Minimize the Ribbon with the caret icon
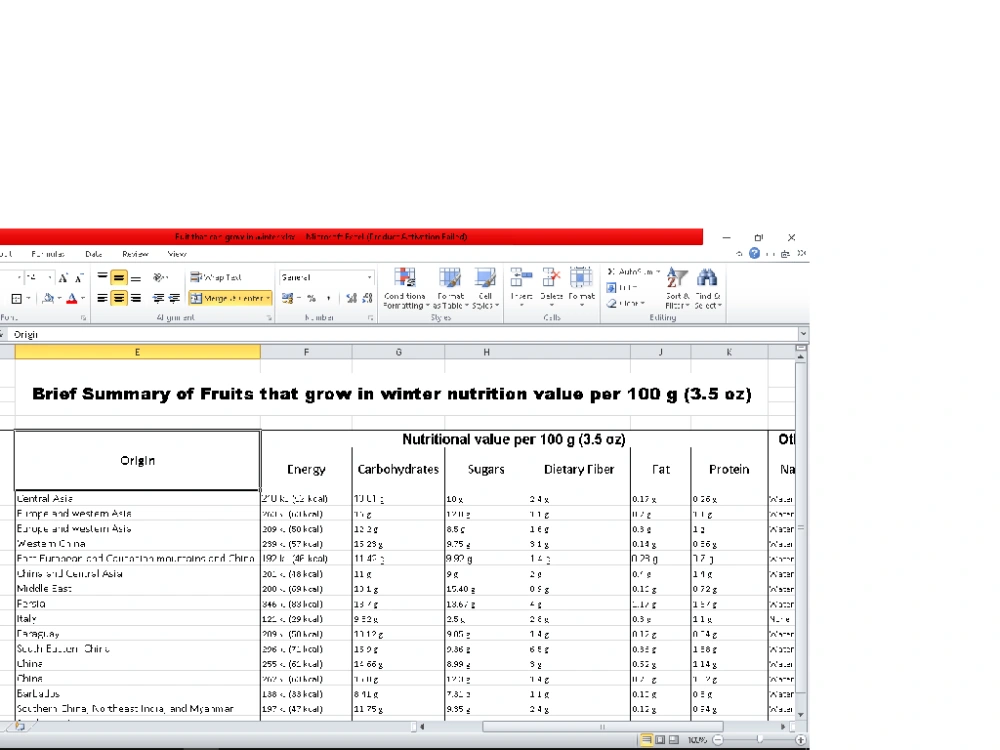Image resolution: width=1000 pixels, height=750 pixels. point(739,254)
